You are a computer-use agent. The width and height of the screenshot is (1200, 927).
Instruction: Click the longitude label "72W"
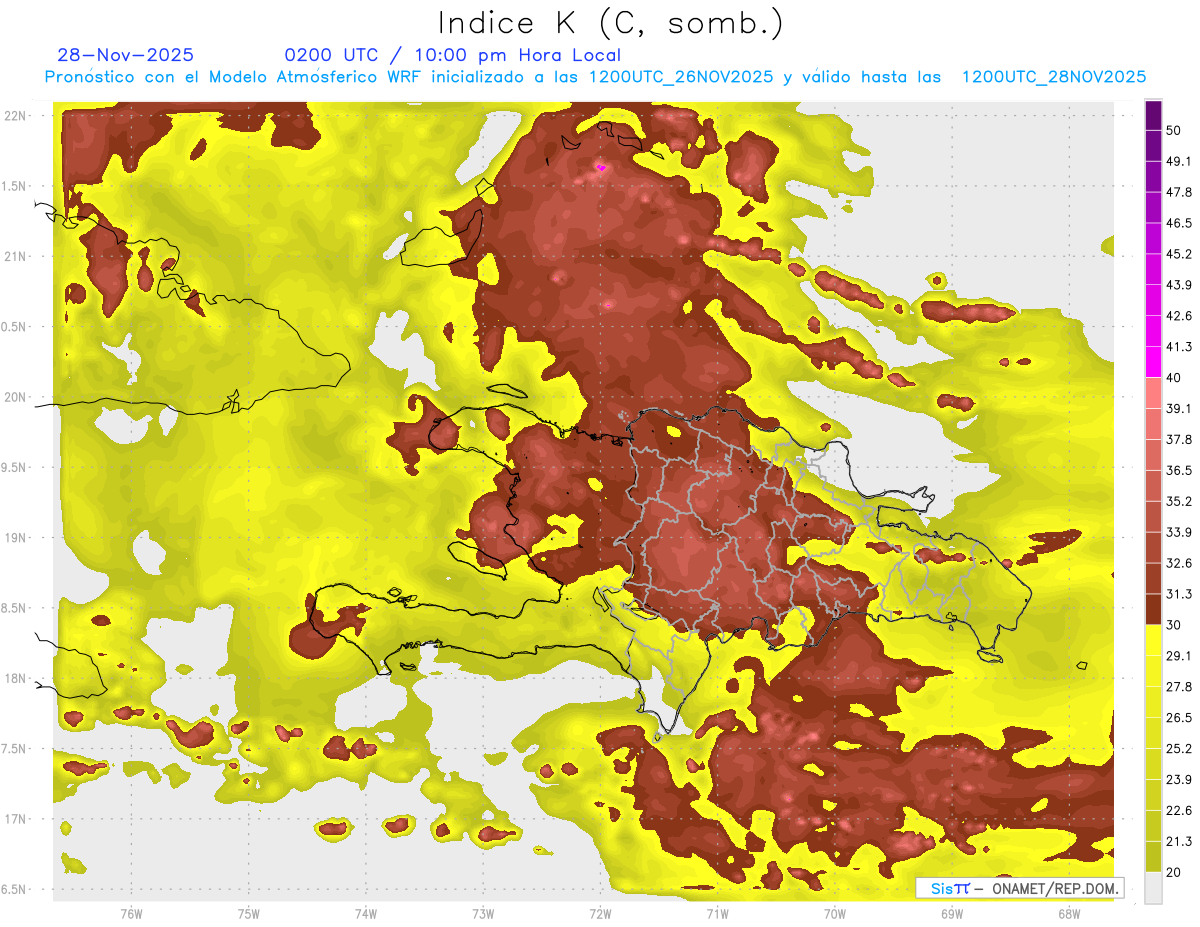coord(600,913)
